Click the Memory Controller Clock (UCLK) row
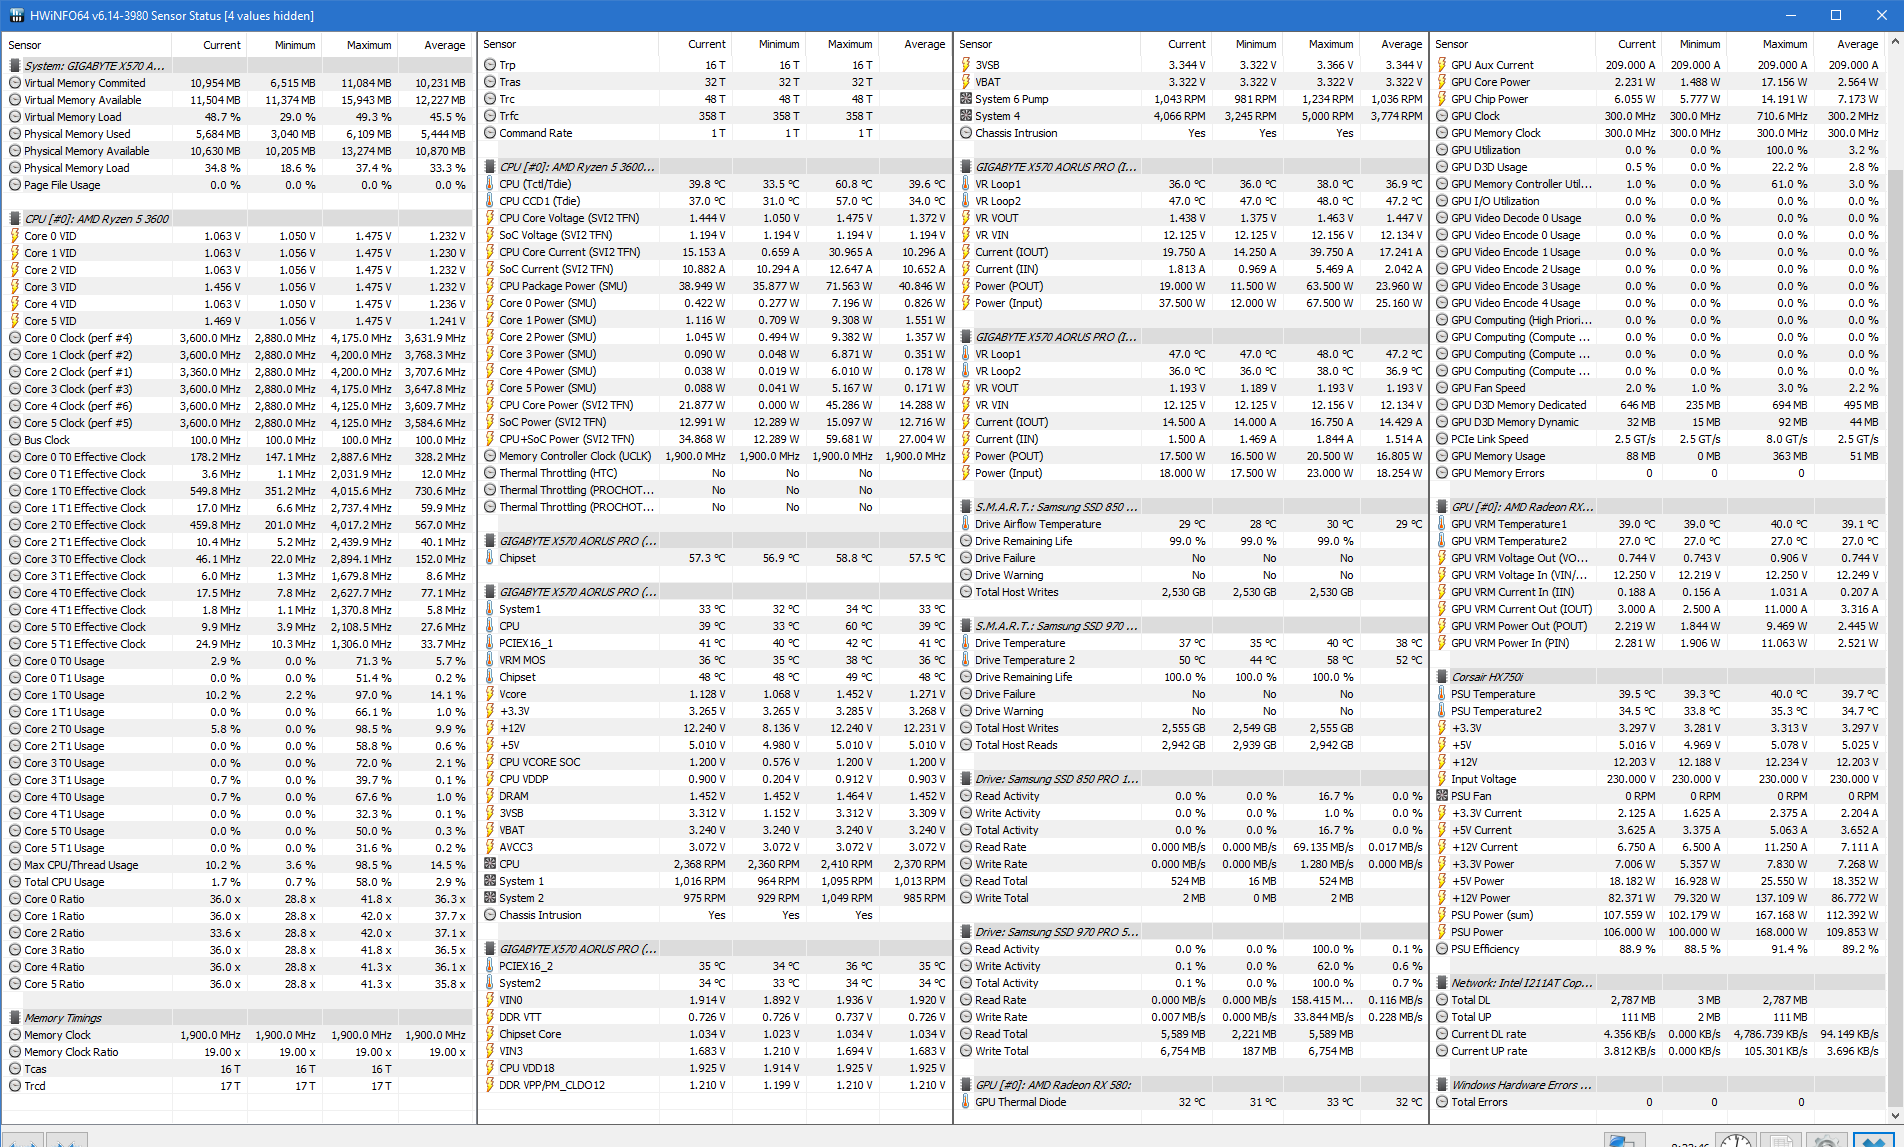This screenshot has width=1904, height=1147. pyautogui.click(x=715, y=456)
